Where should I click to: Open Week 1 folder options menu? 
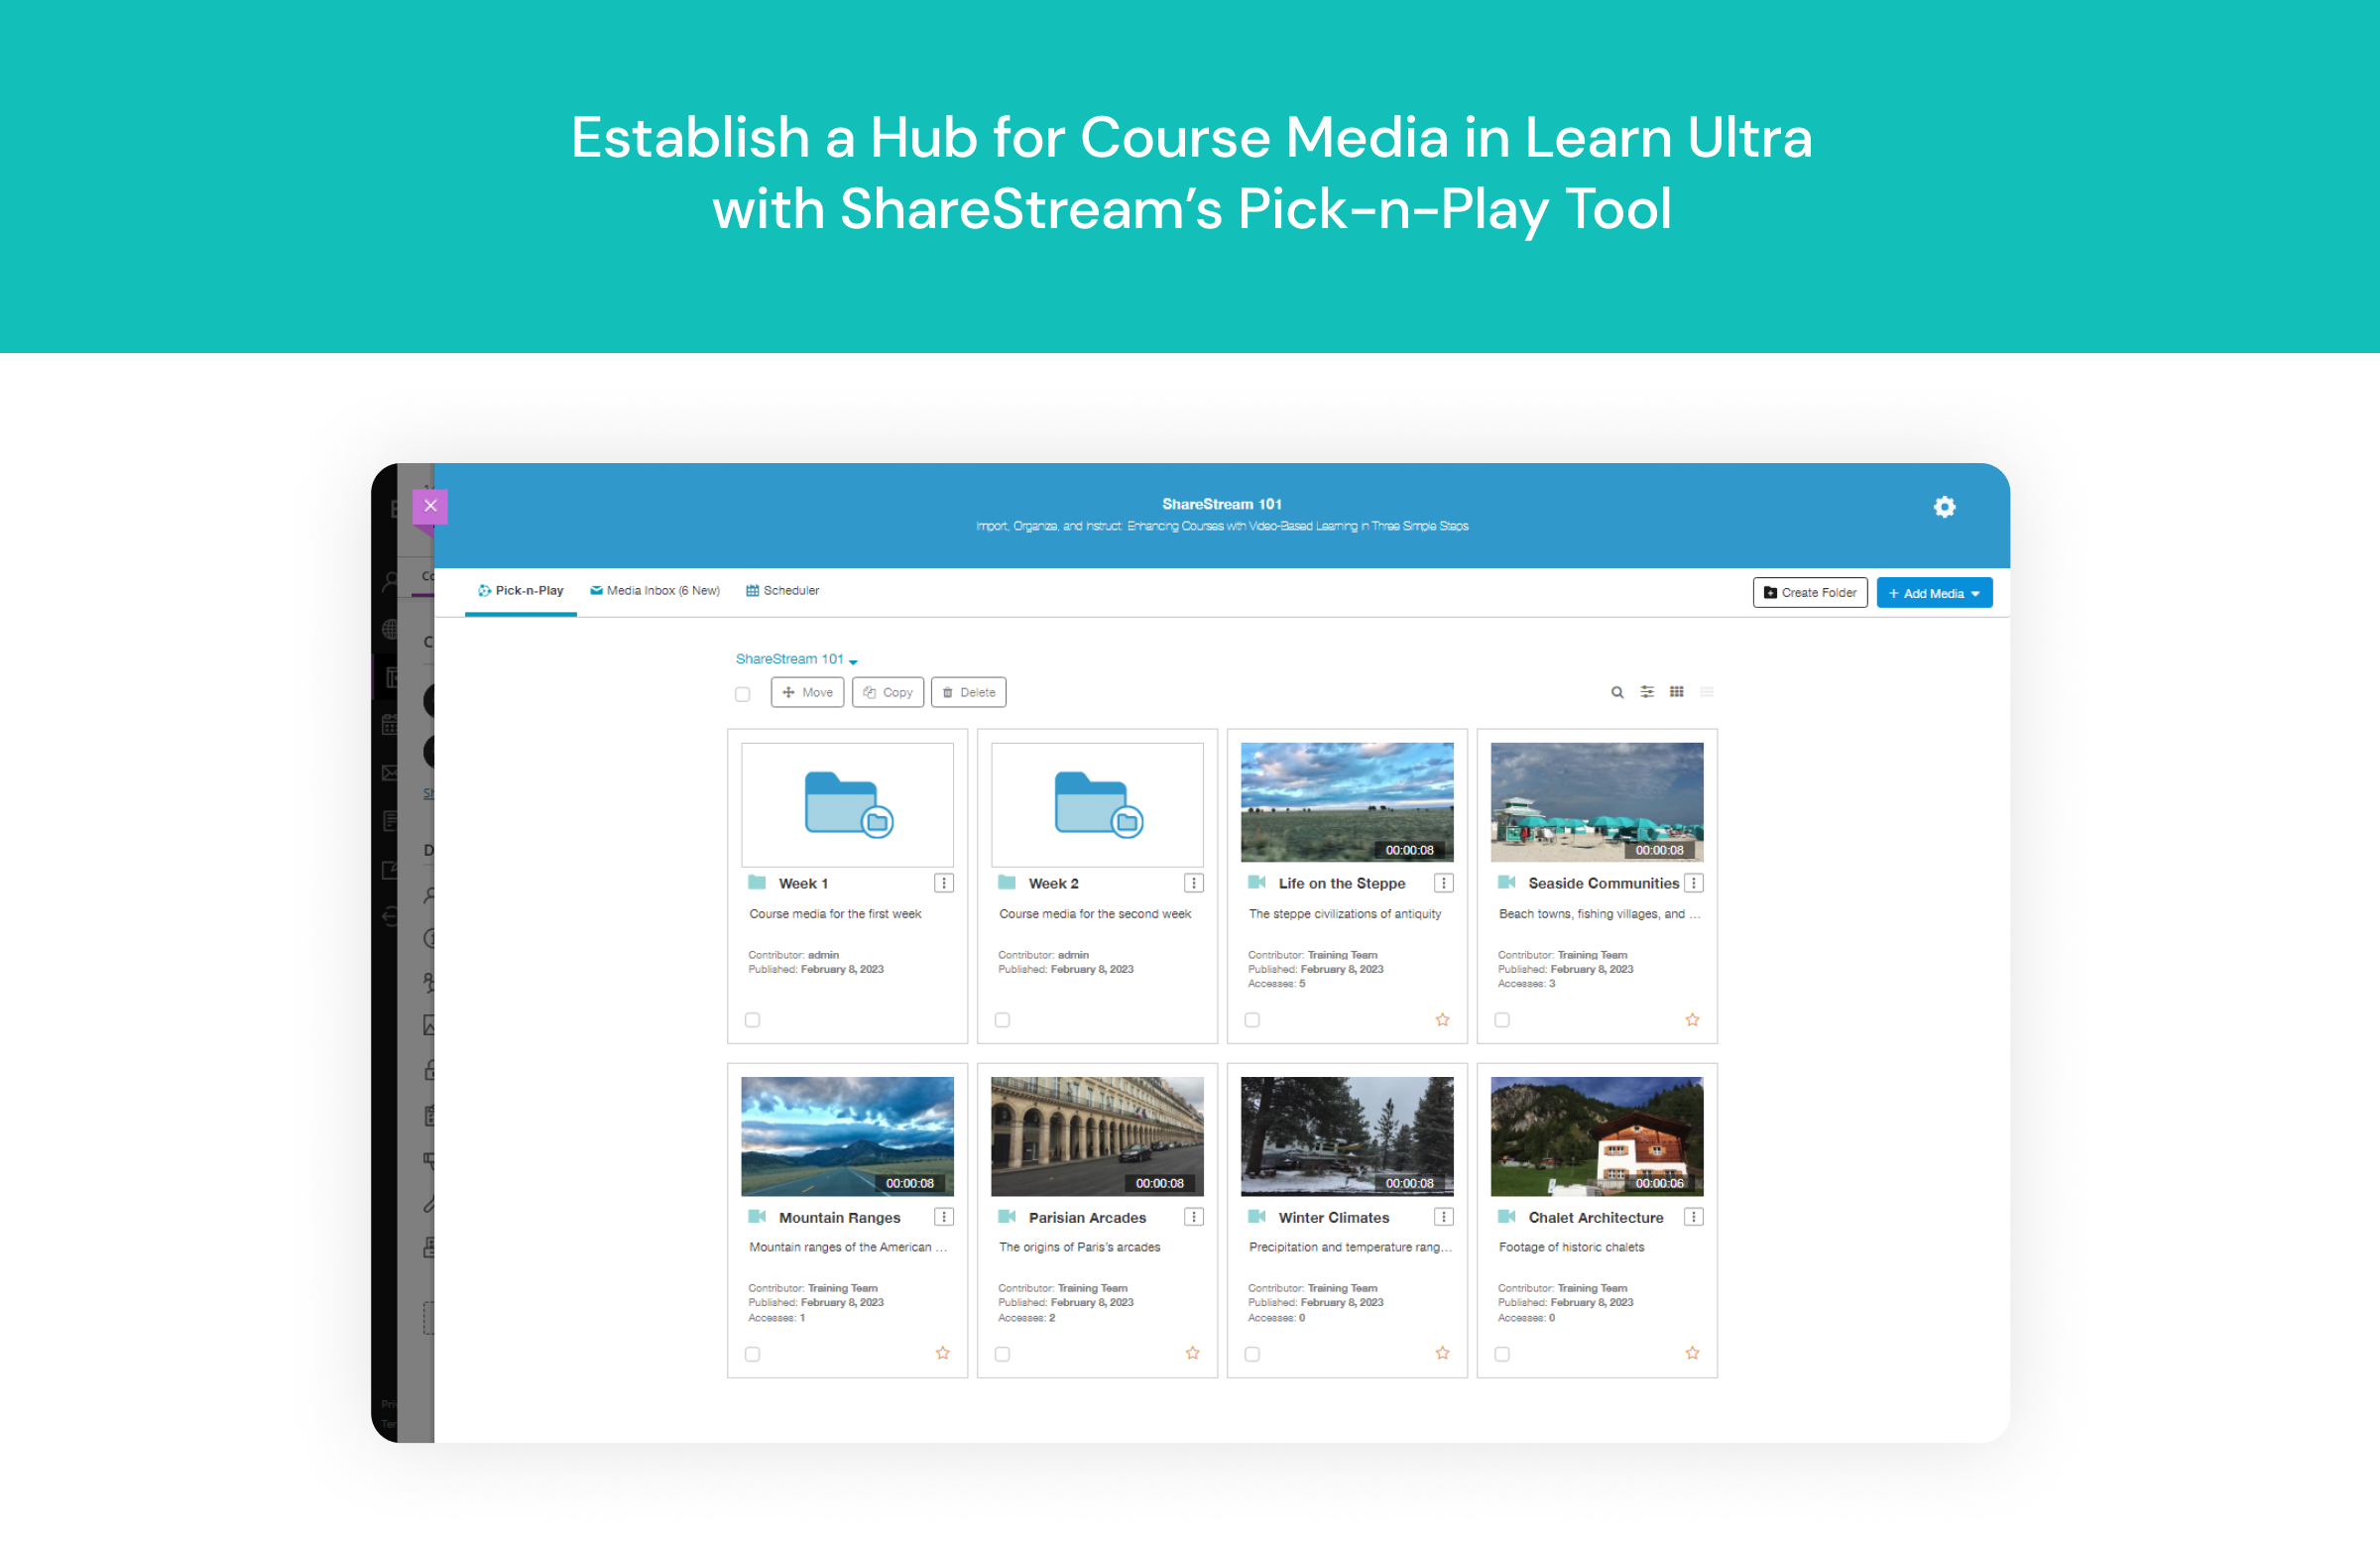[943, 883]
